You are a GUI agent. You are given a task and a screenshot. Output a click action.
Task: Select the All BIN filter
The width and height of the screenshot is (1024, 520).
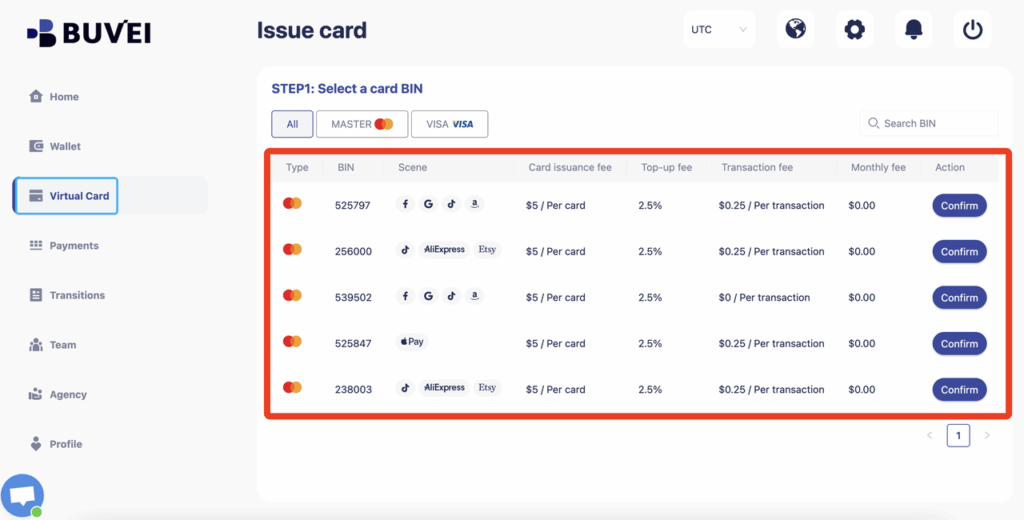[292, 124]
